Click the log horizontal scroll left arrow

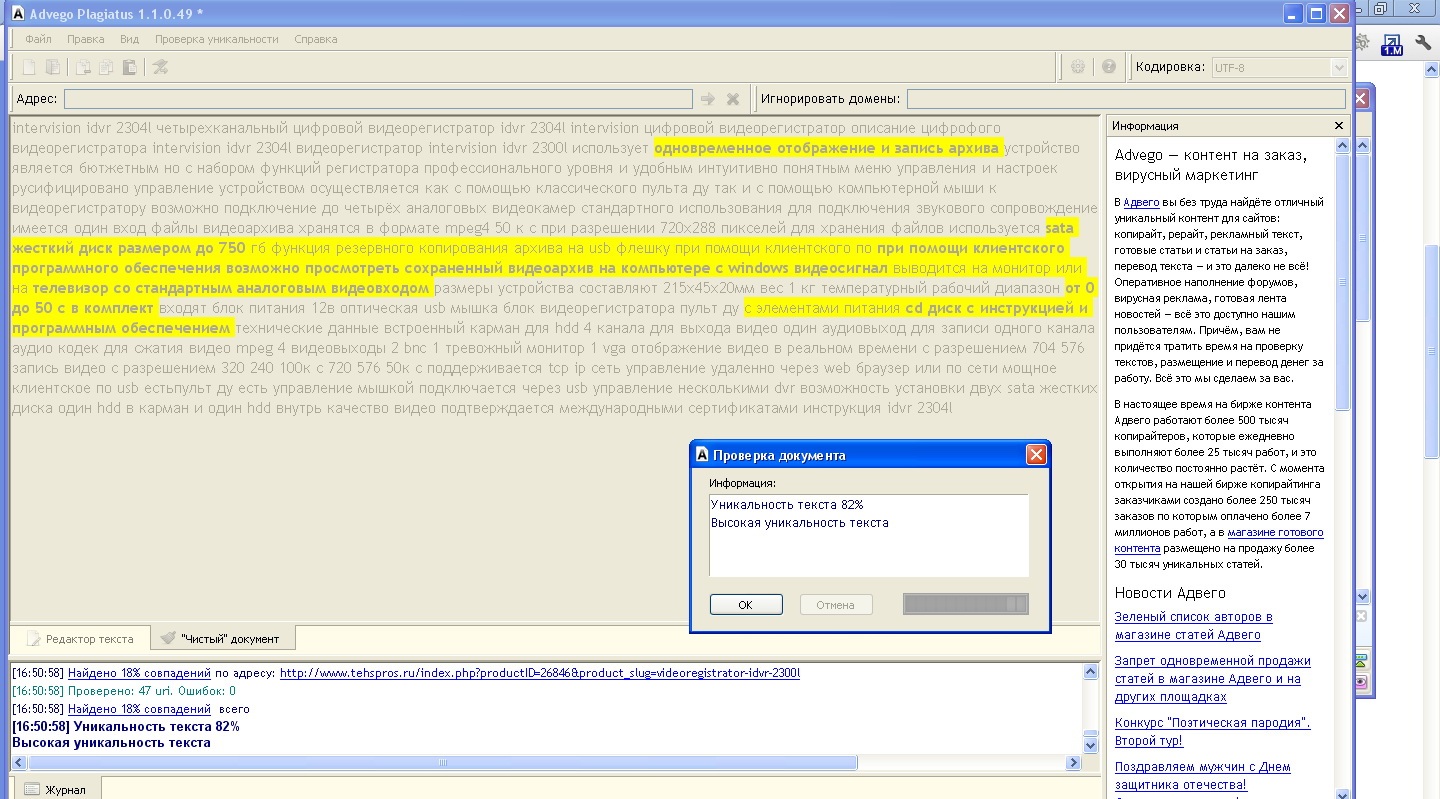click(19, 763)
